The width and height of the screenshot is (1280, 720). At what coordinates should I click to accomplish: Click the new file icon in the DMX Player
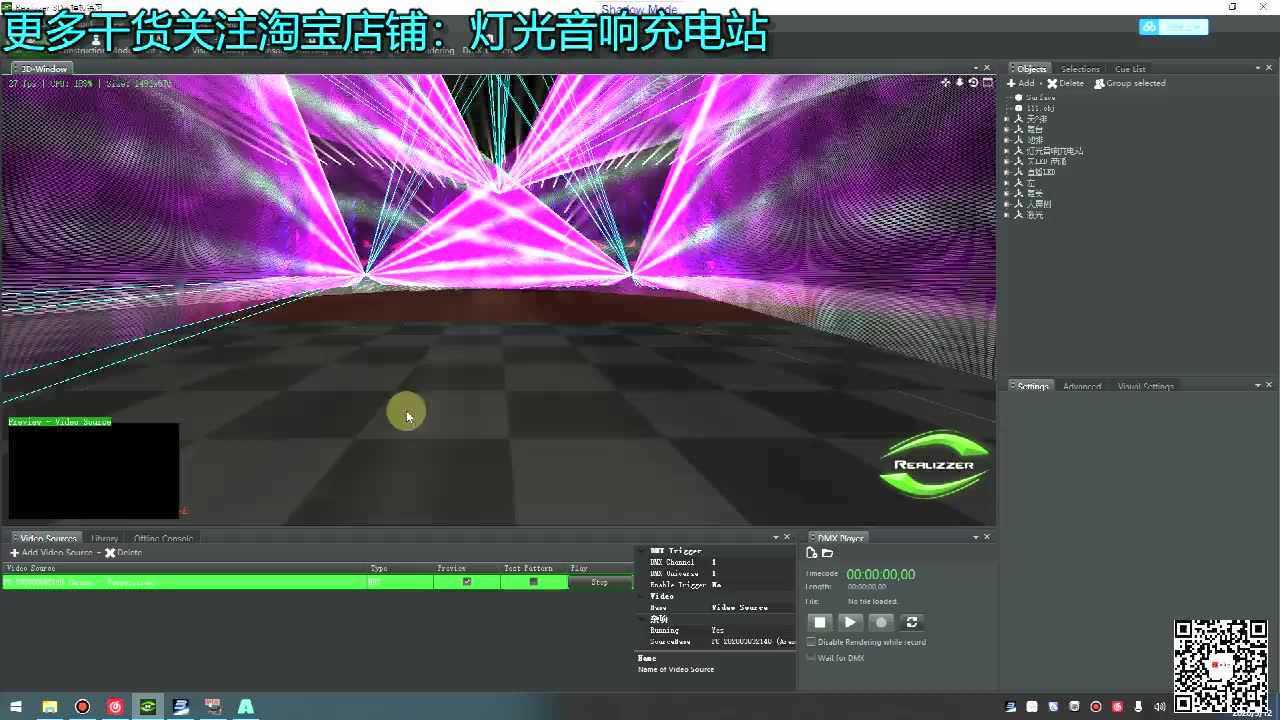tap(812, 553)
